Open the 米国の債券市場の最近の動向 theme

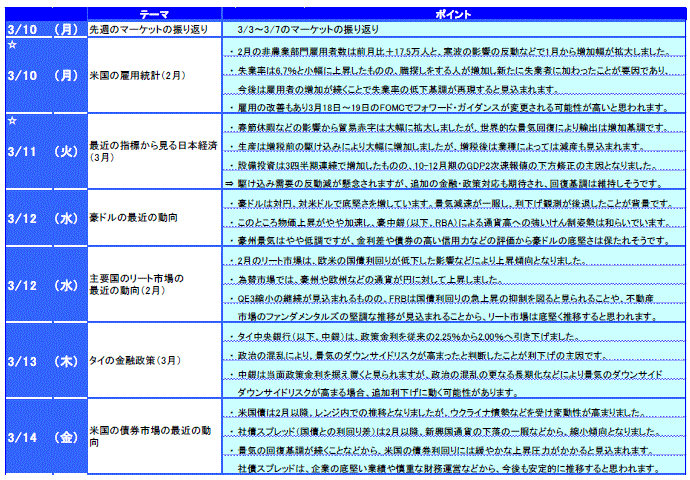pos(150,436)
